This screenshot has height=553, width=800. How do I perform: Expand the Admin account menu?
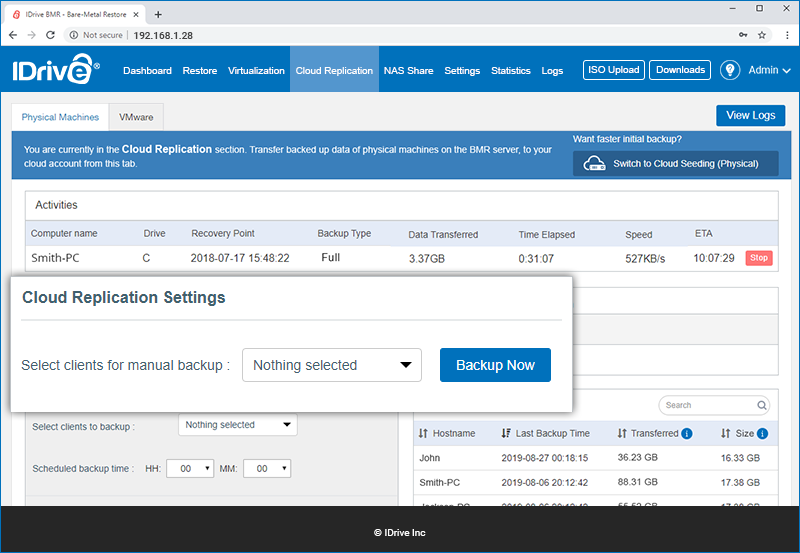pyautogui.click(x=769, y=70)
